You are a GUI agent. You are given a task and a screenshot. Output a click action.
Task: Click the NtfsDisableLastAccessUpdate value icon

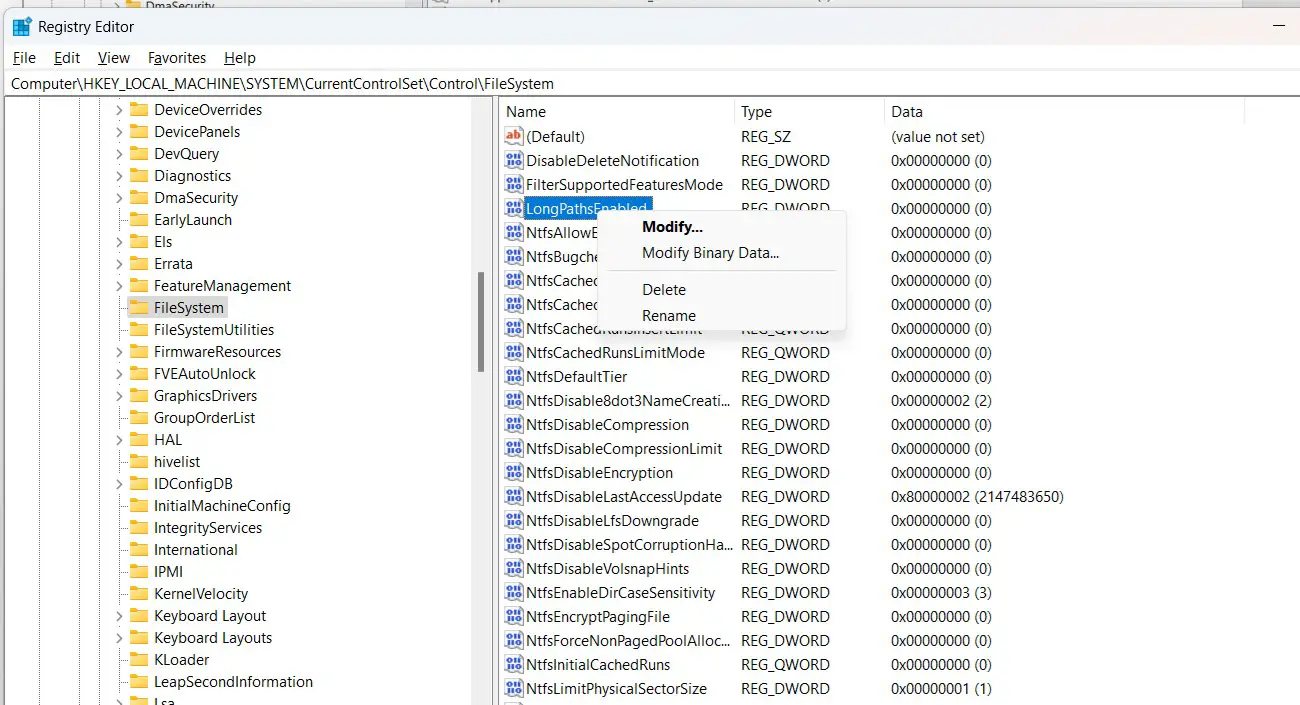(x=514, y=496)
